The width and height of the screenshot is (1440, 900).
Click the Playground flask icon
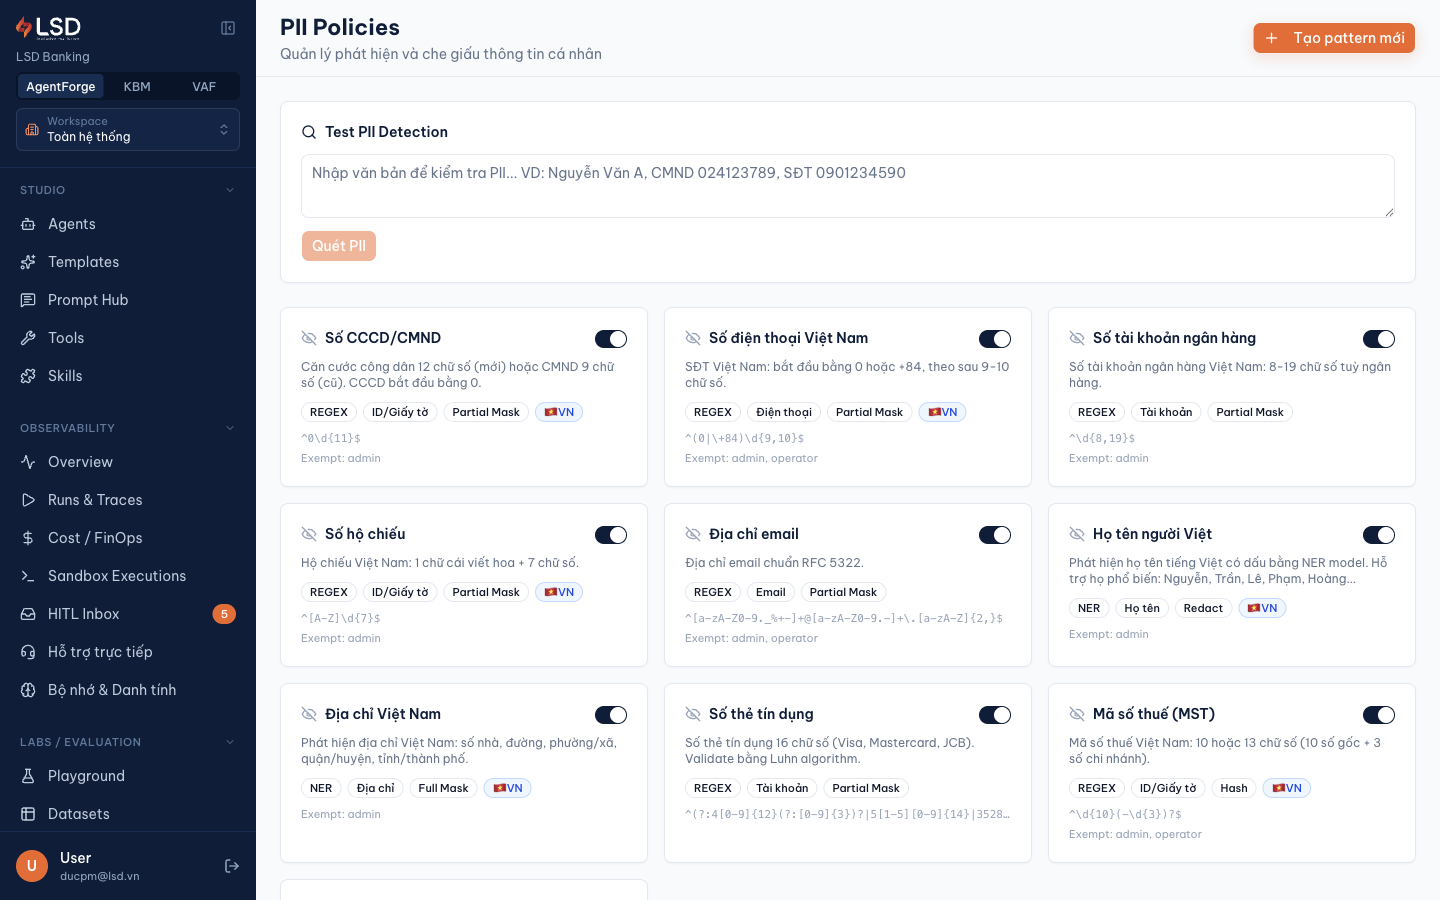tap(28, 776)
